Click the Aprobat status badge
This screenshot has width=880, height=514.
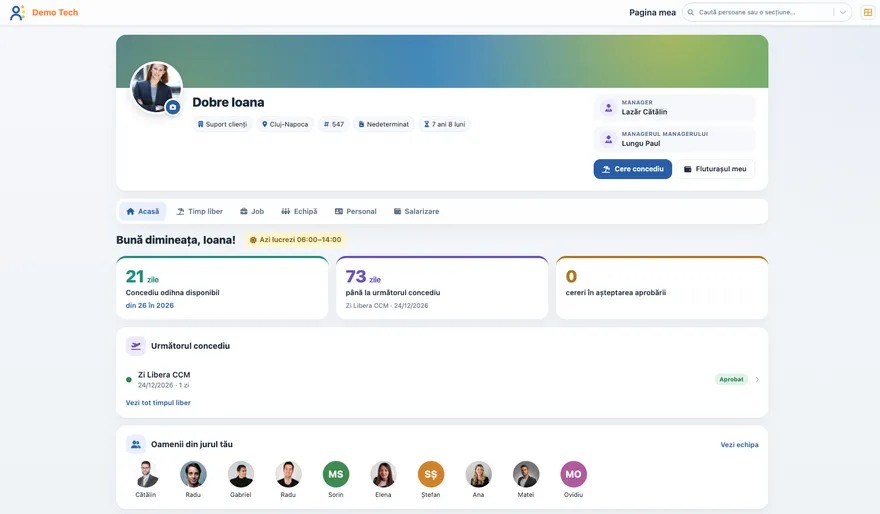[x=731, y=380]
